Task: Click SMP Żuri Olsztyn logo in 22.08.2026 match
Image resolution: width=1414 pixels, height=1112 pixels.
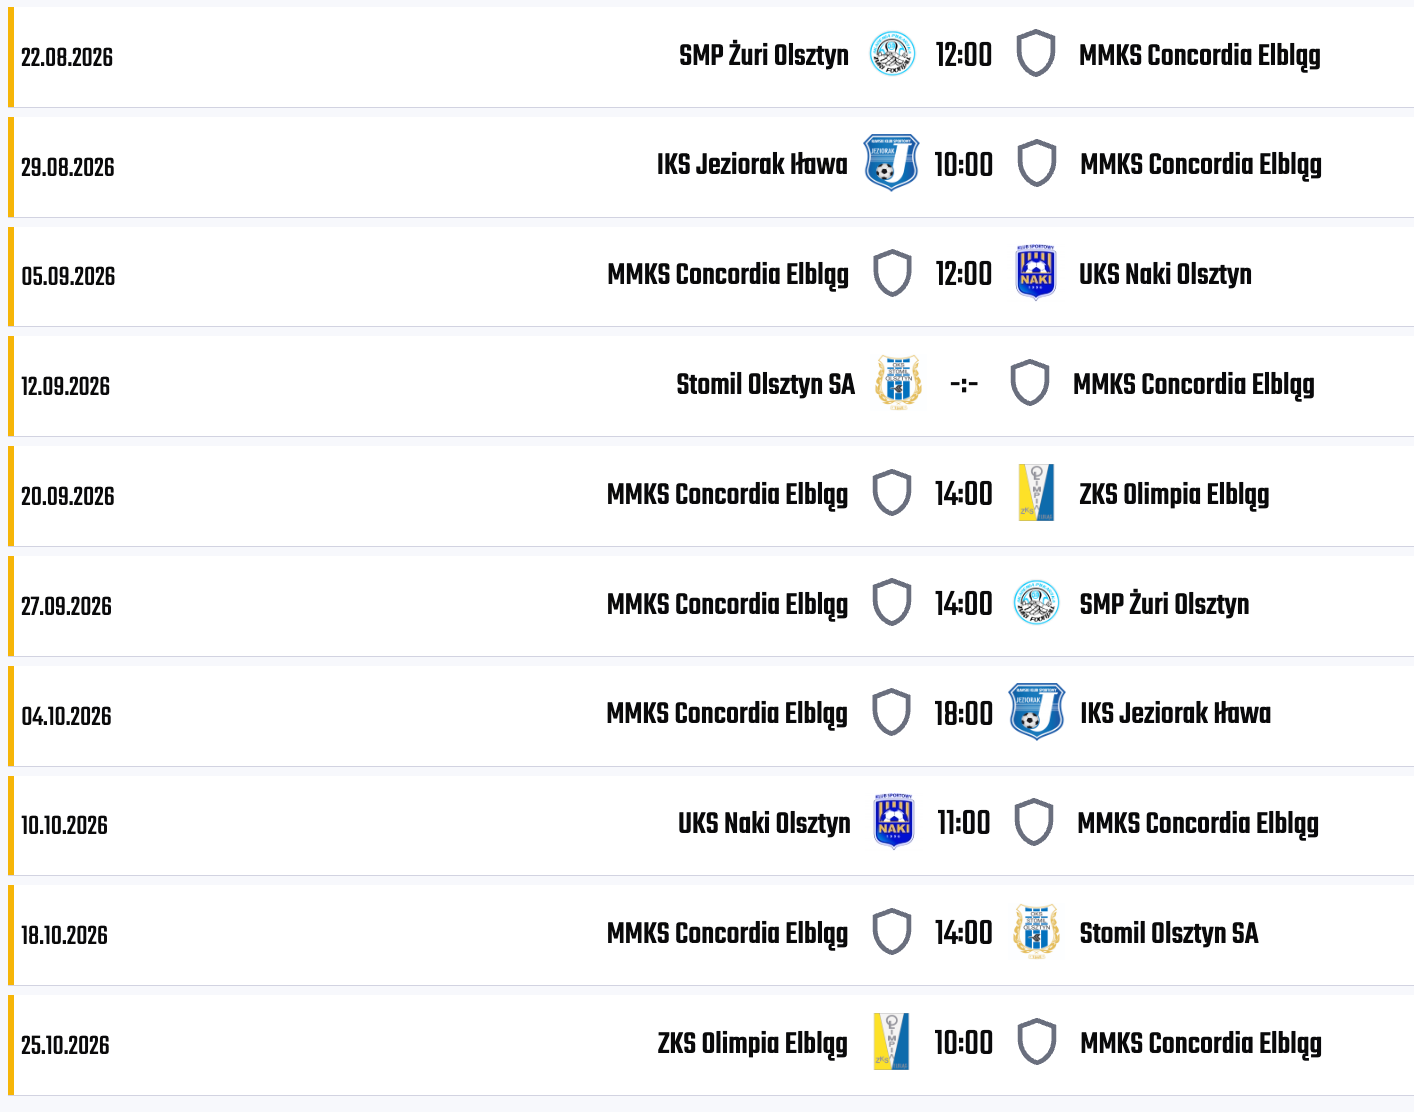Action: [892, 54]
